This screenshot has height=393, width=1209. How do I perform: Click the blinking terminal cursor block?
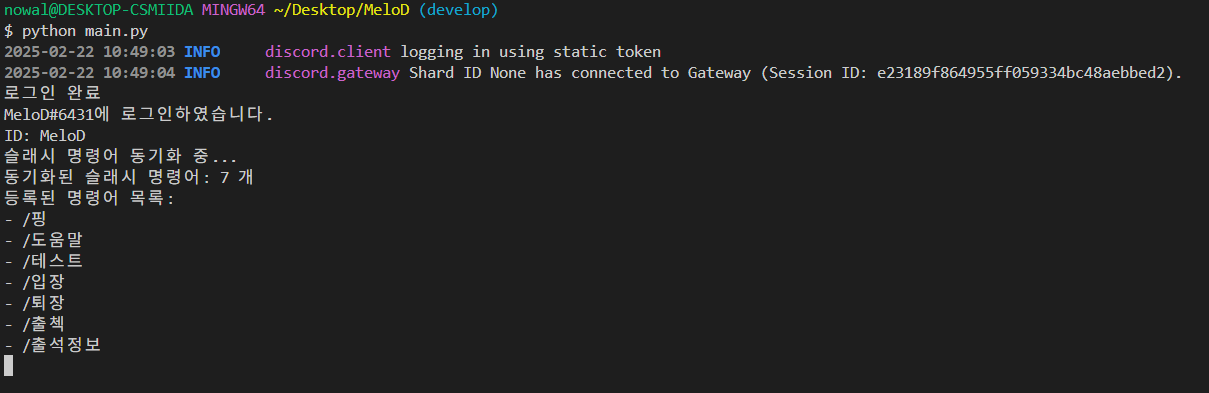pyautogui.click(x=8, y=366)
